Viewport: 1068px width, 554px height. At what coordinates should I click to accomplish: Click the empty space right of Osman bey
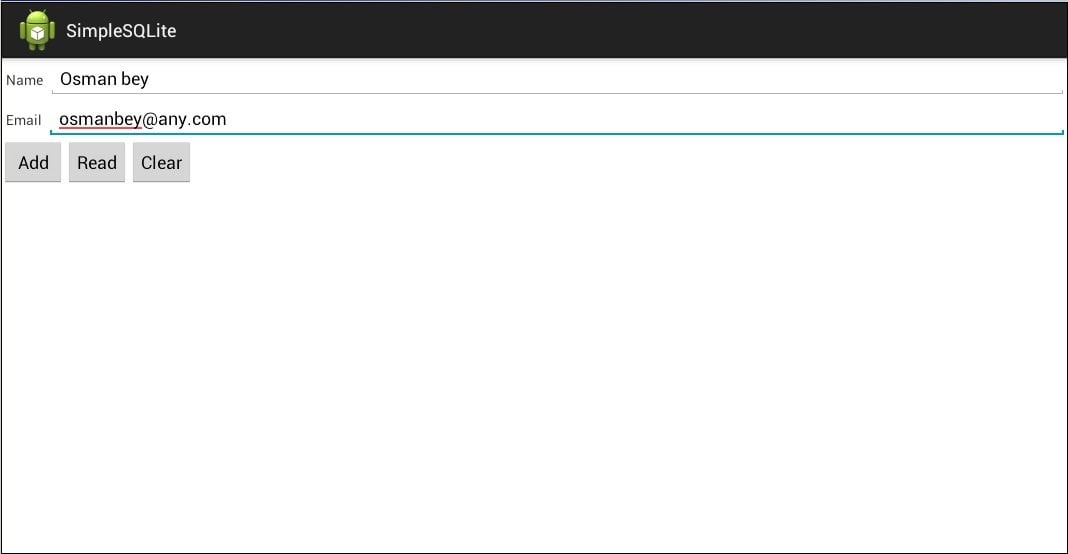click(606, 79)
